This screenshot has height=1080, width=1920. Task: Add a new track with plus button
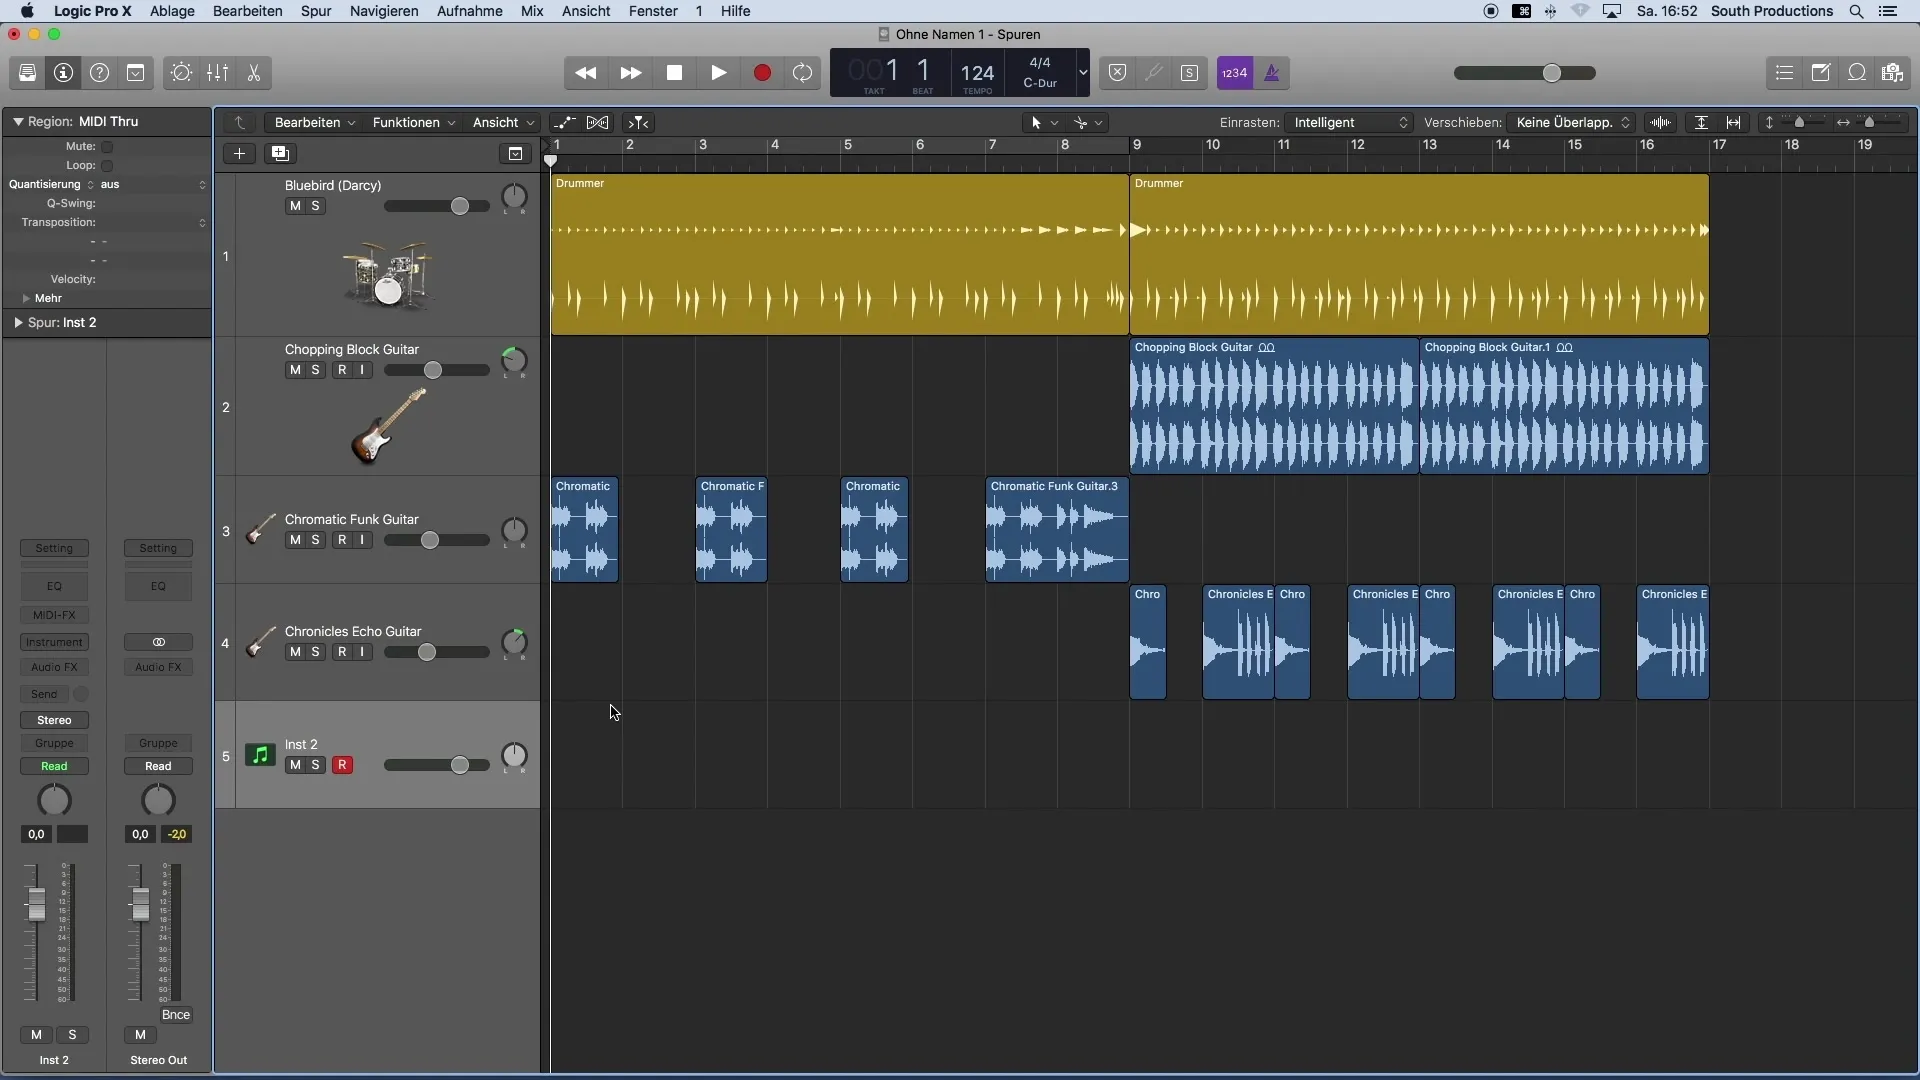[239, 153]
